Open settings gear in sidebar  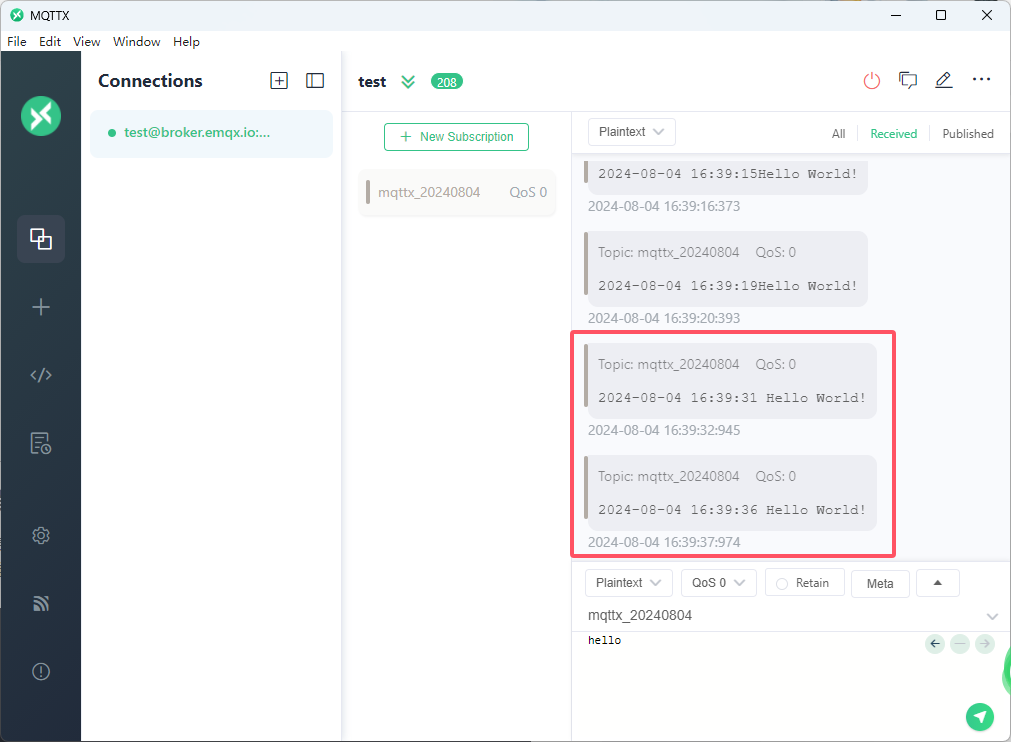coord(41,536)
